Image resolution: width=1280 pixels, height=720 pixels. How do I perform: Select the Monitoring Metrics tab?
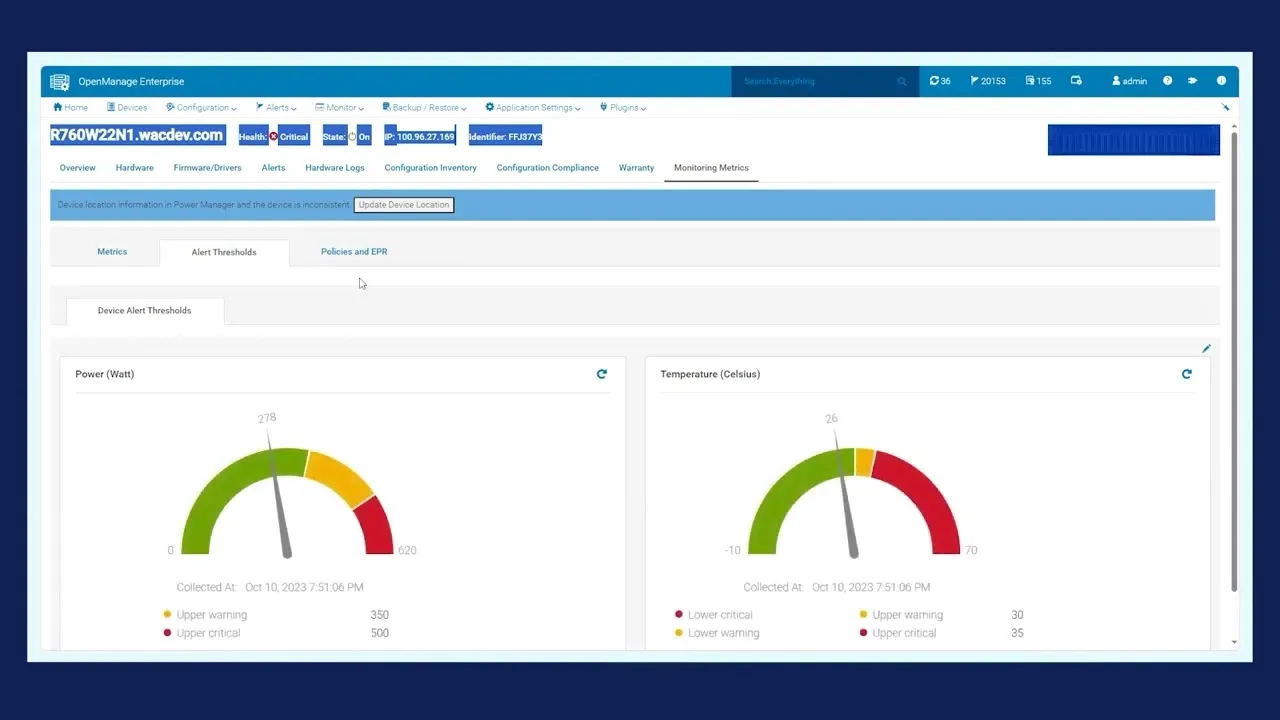pos(711,168)
